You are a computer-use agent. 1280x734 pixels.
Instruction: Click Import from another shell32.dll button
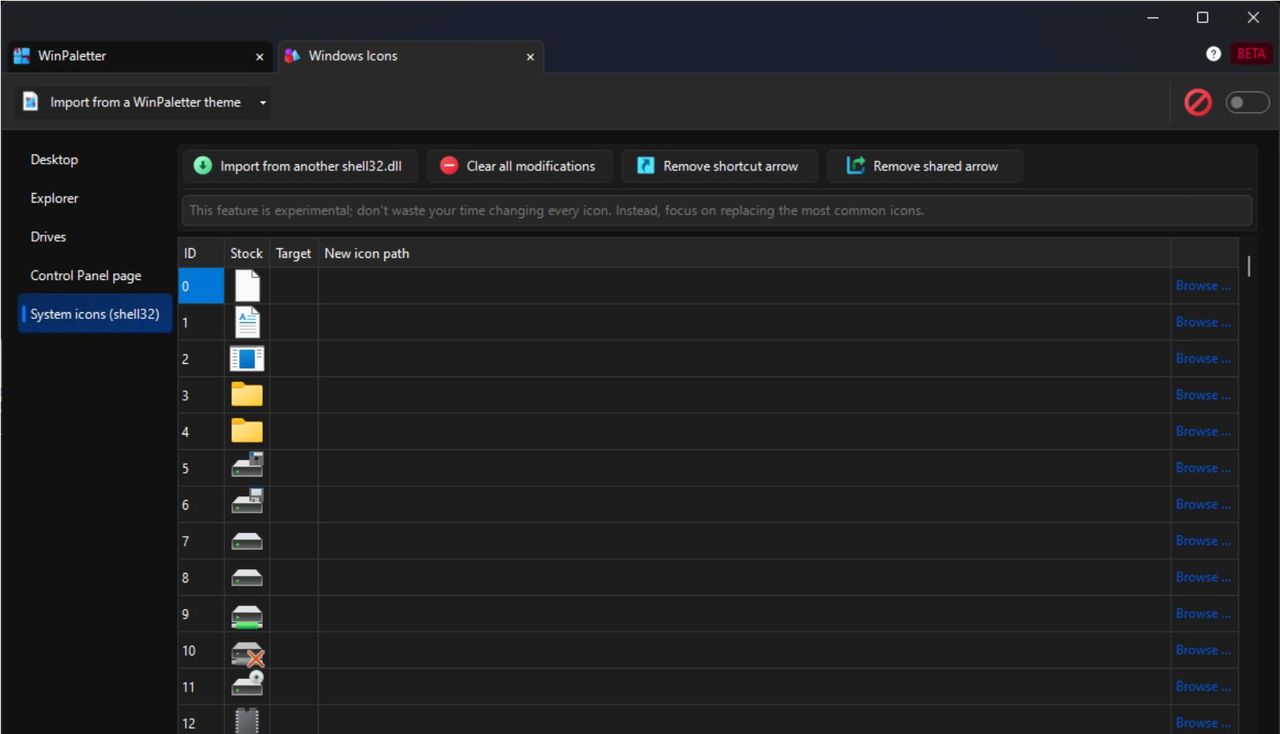click(x=298, y=166)
